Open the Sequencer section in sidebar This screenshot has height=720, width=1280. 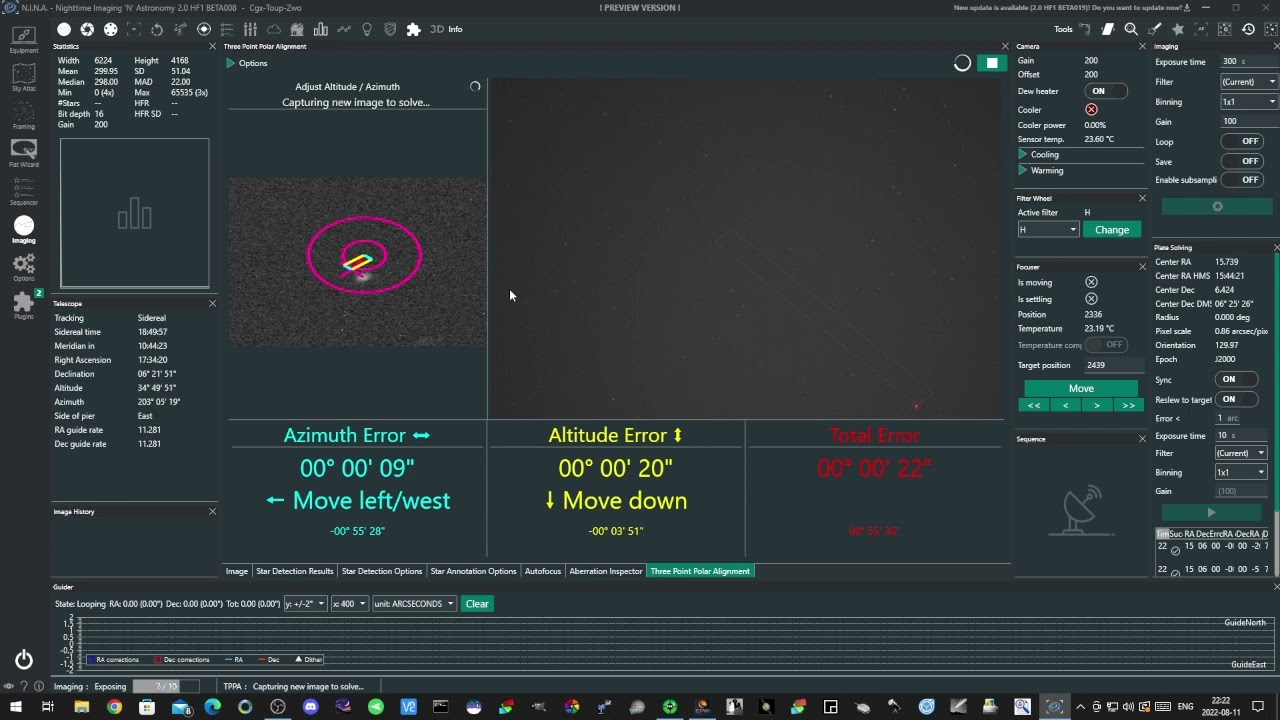click(x=24, y=191)
